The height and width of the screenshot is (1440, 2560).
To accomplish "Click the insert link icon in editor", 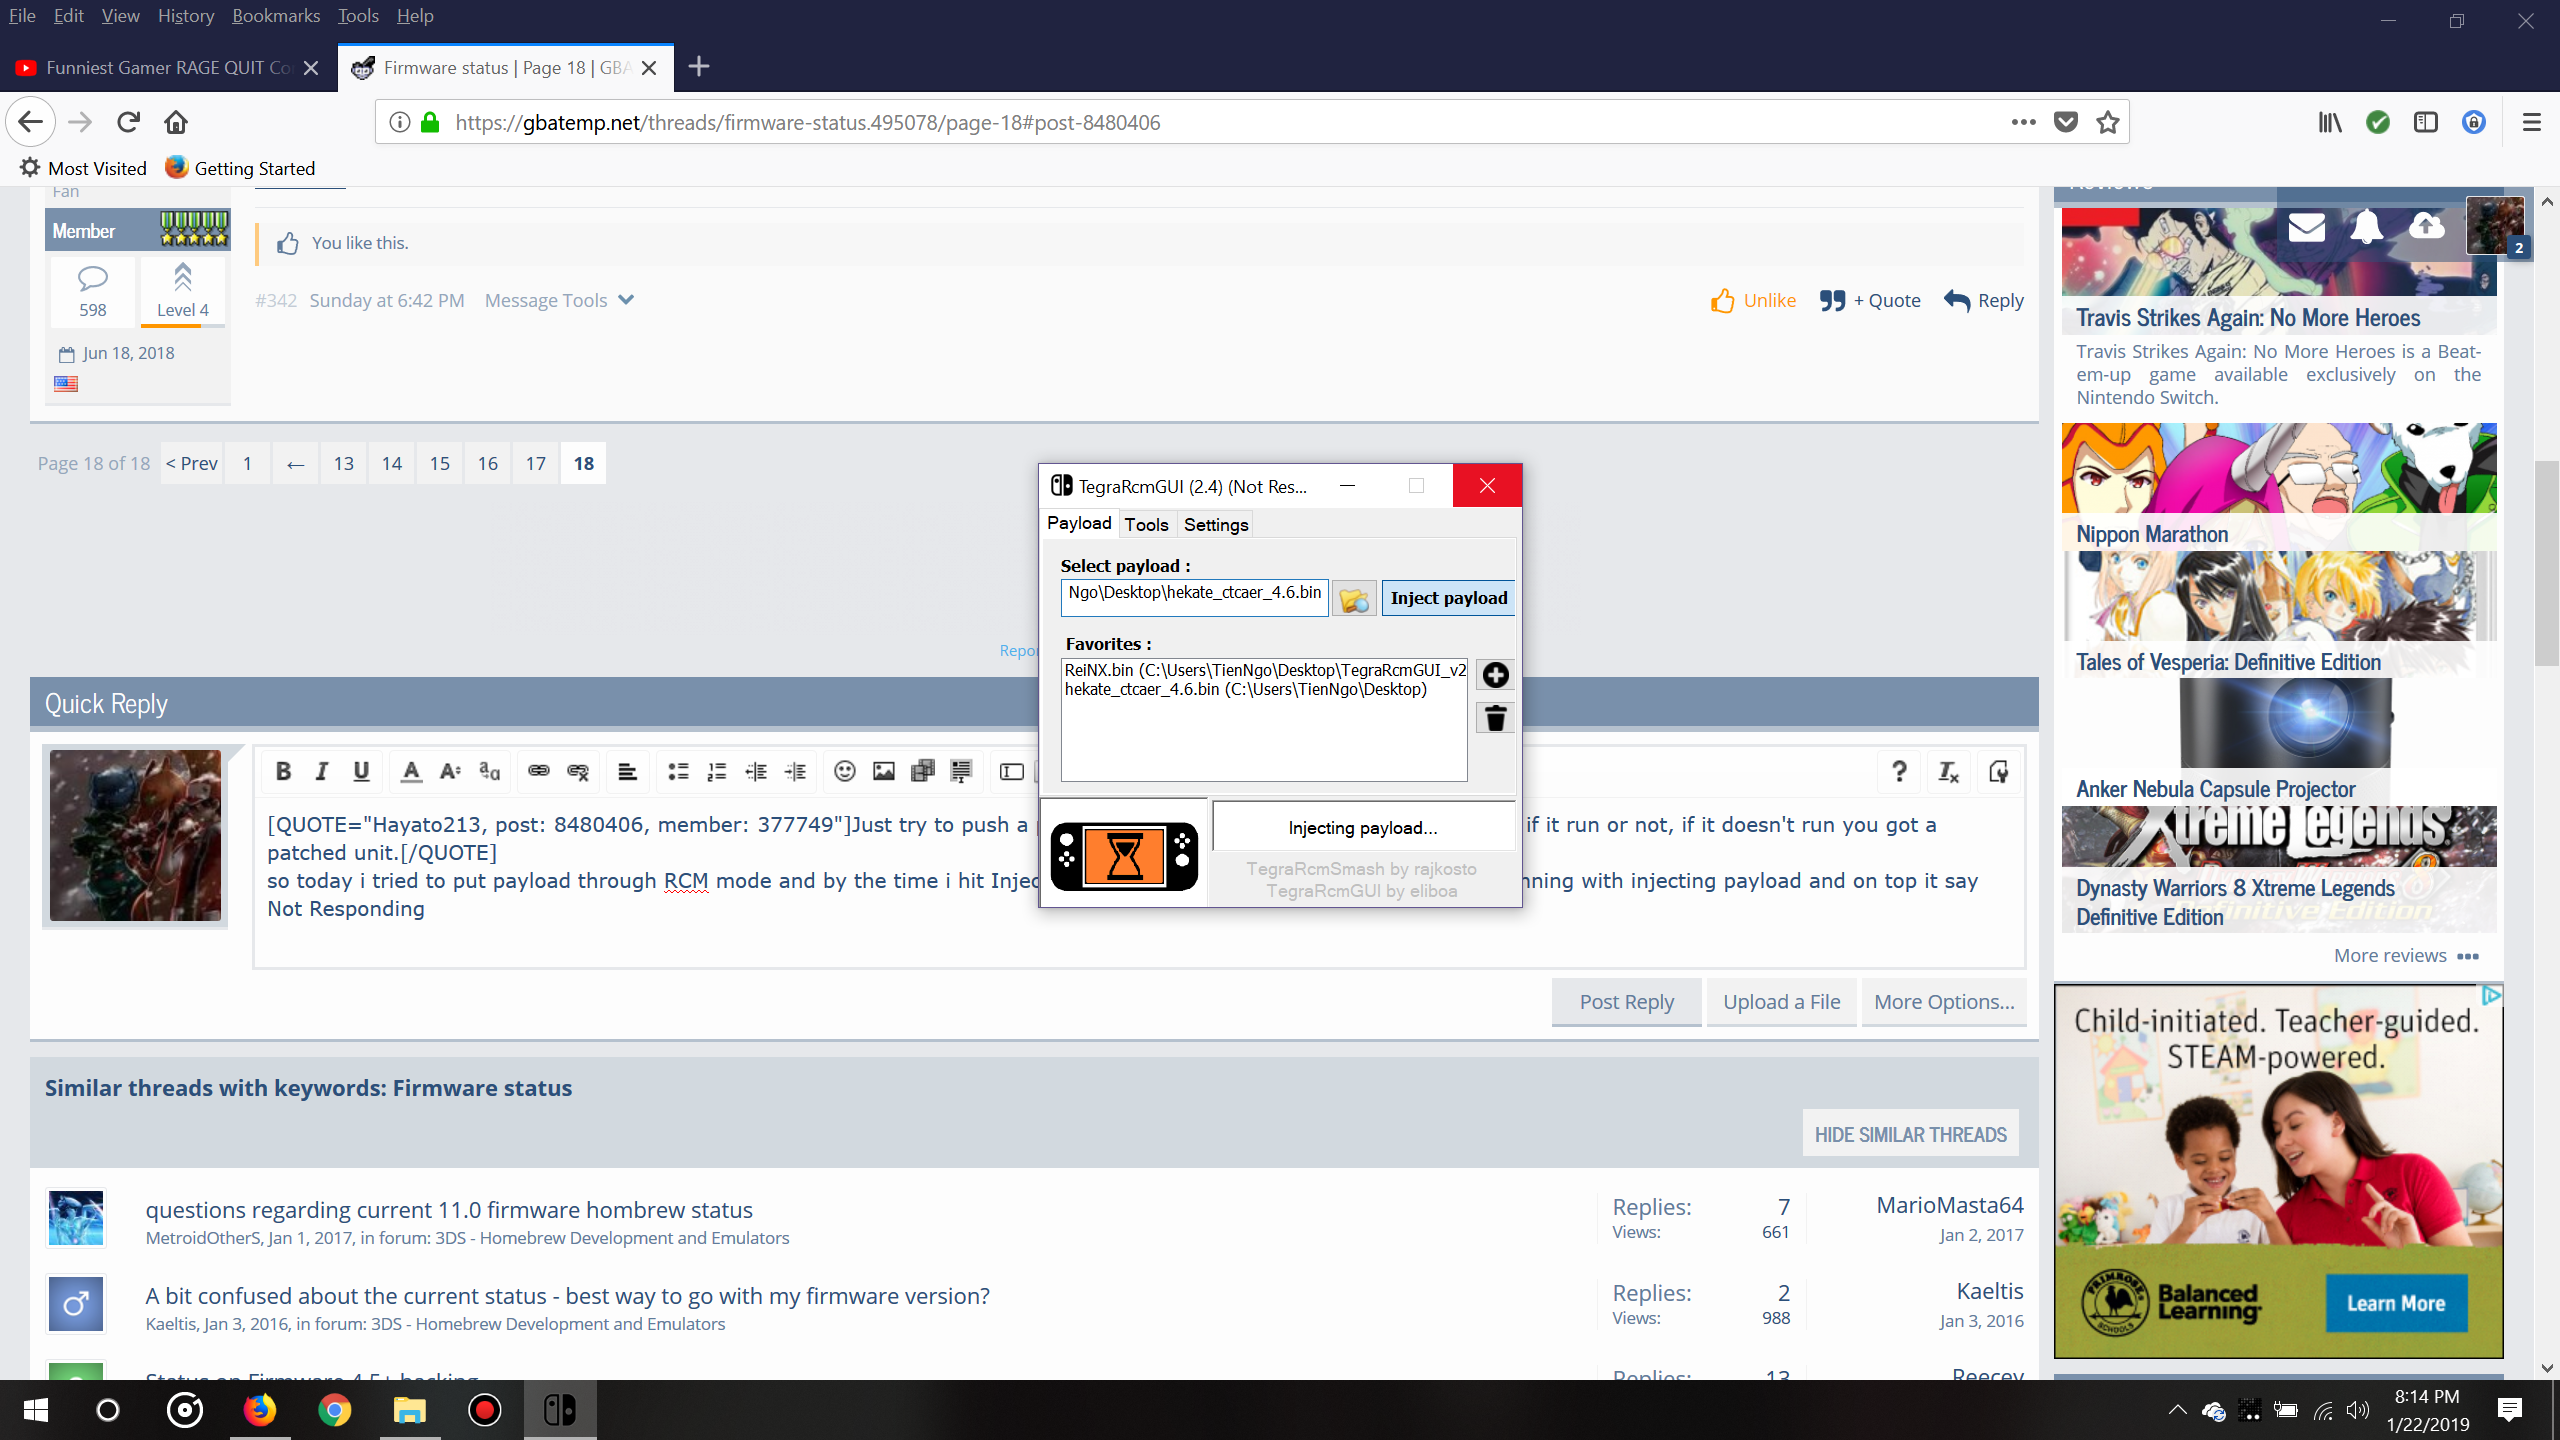I will click(x=539, y=771).
